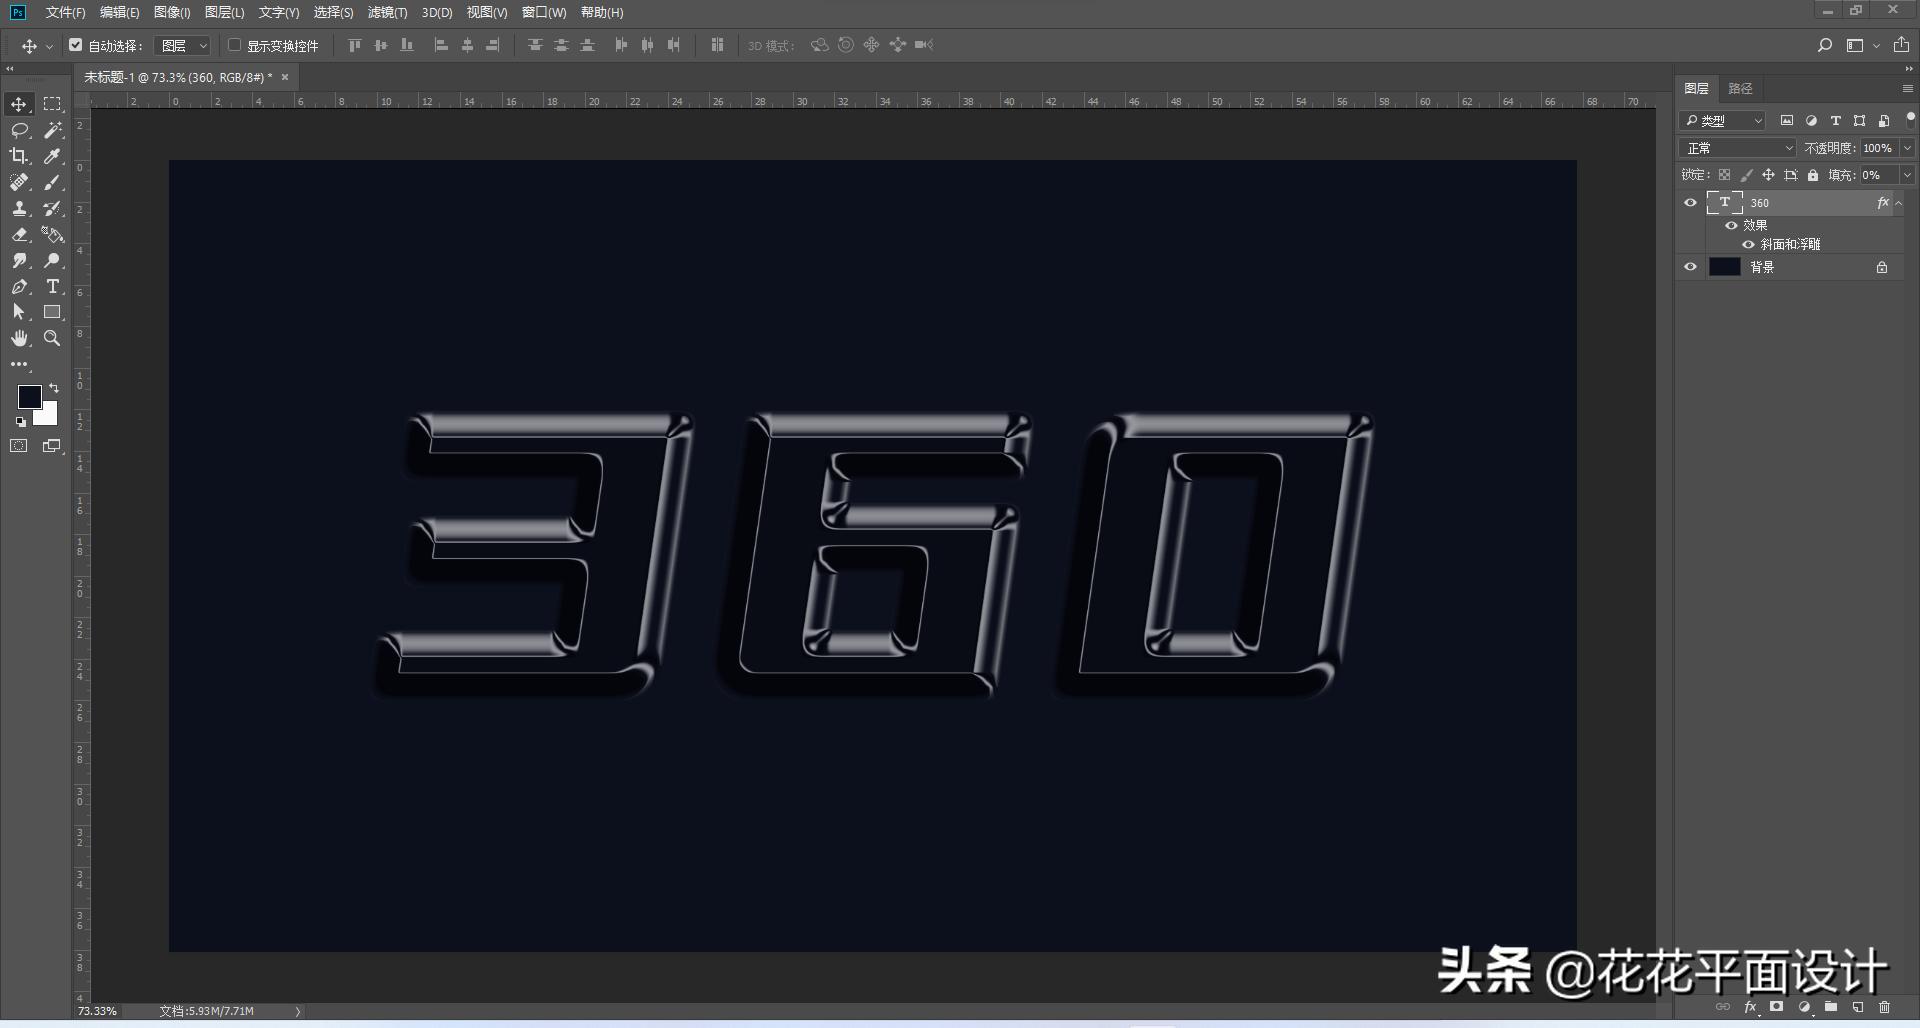This screenshot has height=1028, width=1920.
Task: Switch to the 路径 Paths tab
Action: tap(1741, 88)
